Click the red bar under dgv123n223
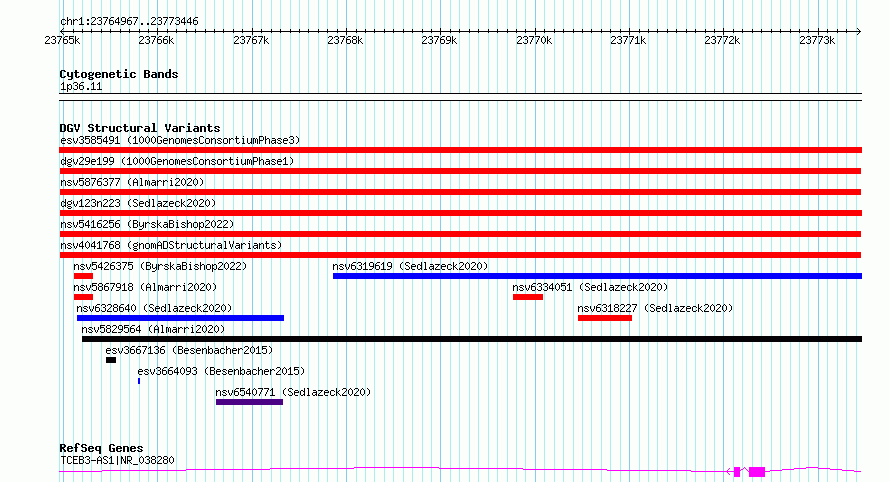Viewport: 890px width, 482px height. click(x=460, y=213)
